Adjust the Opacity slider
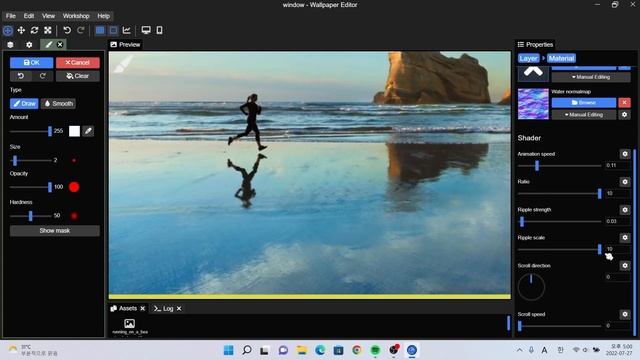This screenshot has width=640, height=360. point(31,187)
